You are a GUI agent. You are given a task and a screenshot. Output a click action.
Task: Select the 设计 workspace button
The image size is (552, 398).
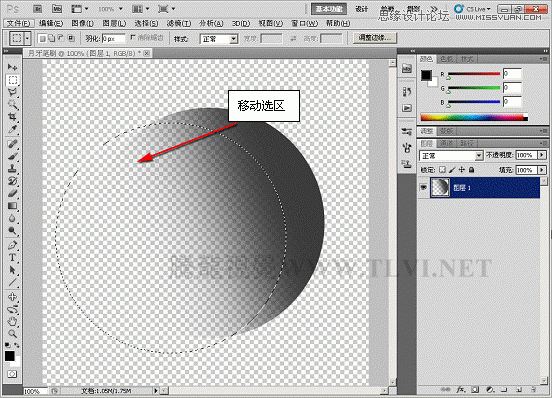click(362, 9)
